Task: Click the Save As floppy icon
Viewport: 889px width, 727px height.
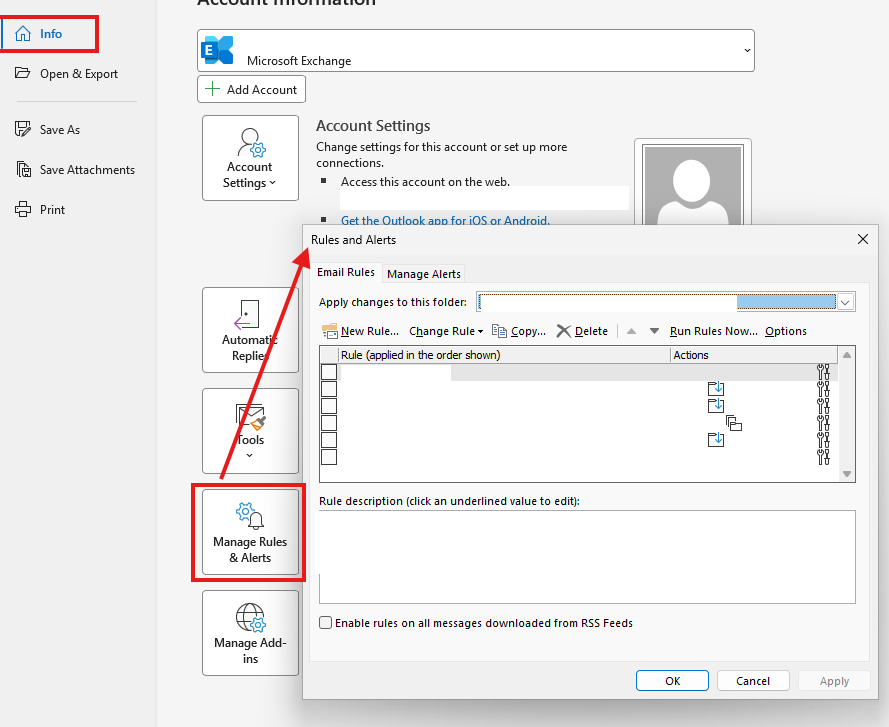Action: [x=23, y=129]
